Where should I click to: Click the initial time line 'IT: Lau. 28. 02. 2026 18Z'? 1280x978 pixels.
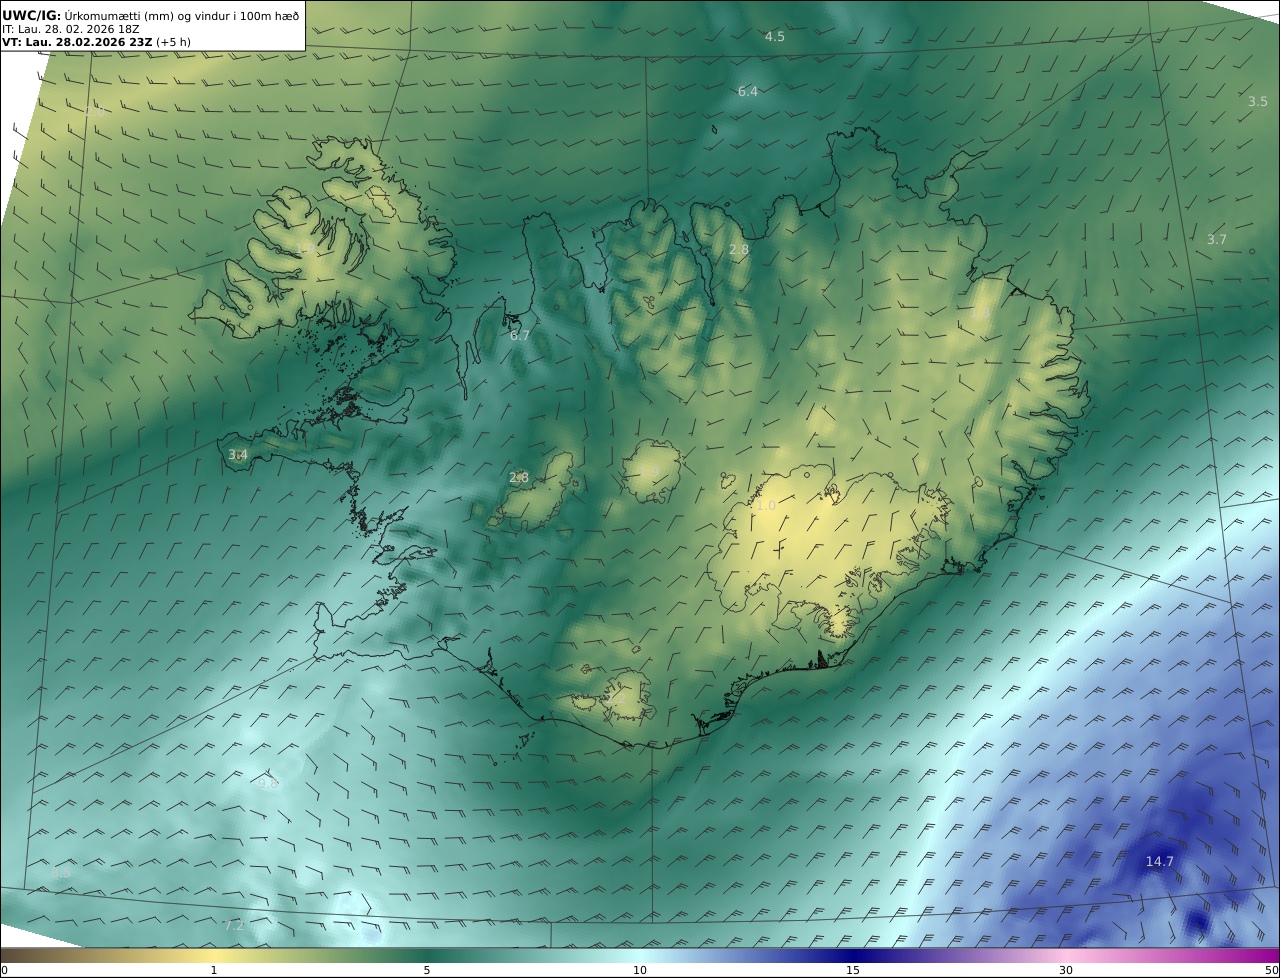(71, 29)
